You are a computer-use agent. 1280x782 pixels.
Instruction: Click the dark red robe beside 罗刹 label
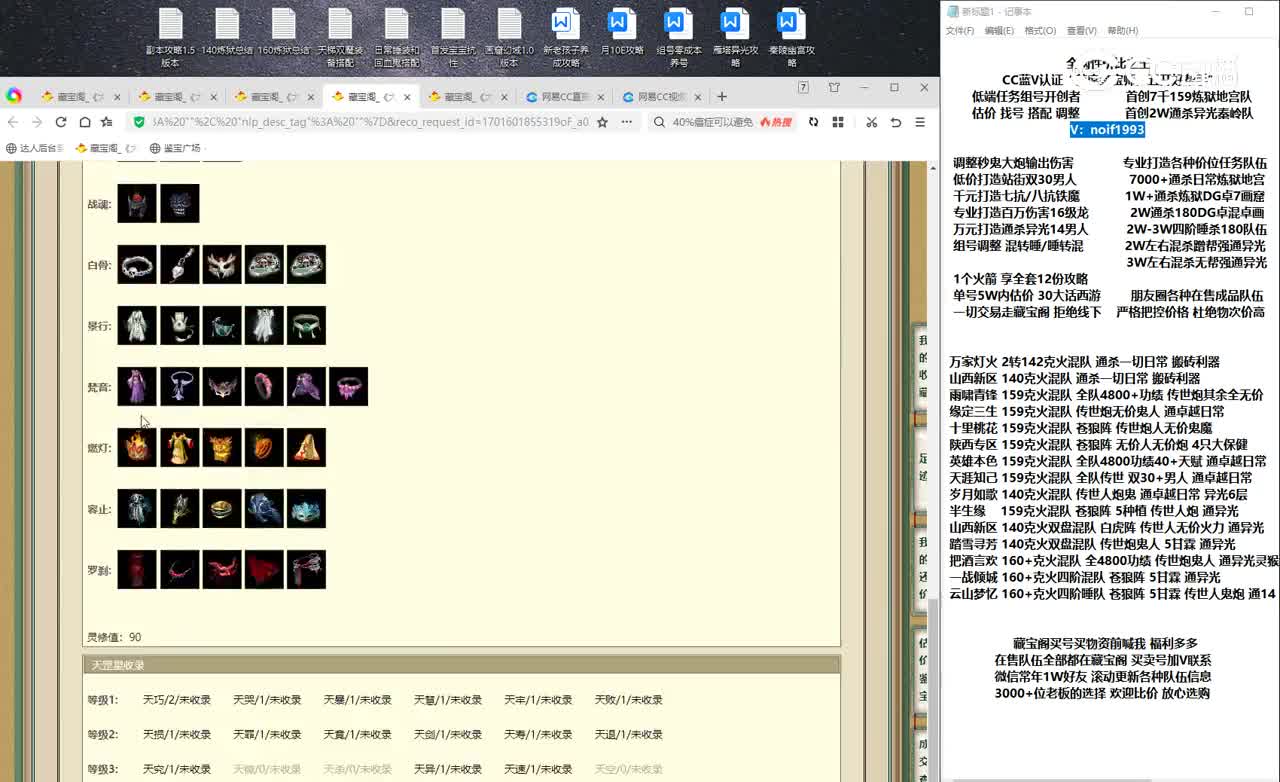tap(137, 570)
